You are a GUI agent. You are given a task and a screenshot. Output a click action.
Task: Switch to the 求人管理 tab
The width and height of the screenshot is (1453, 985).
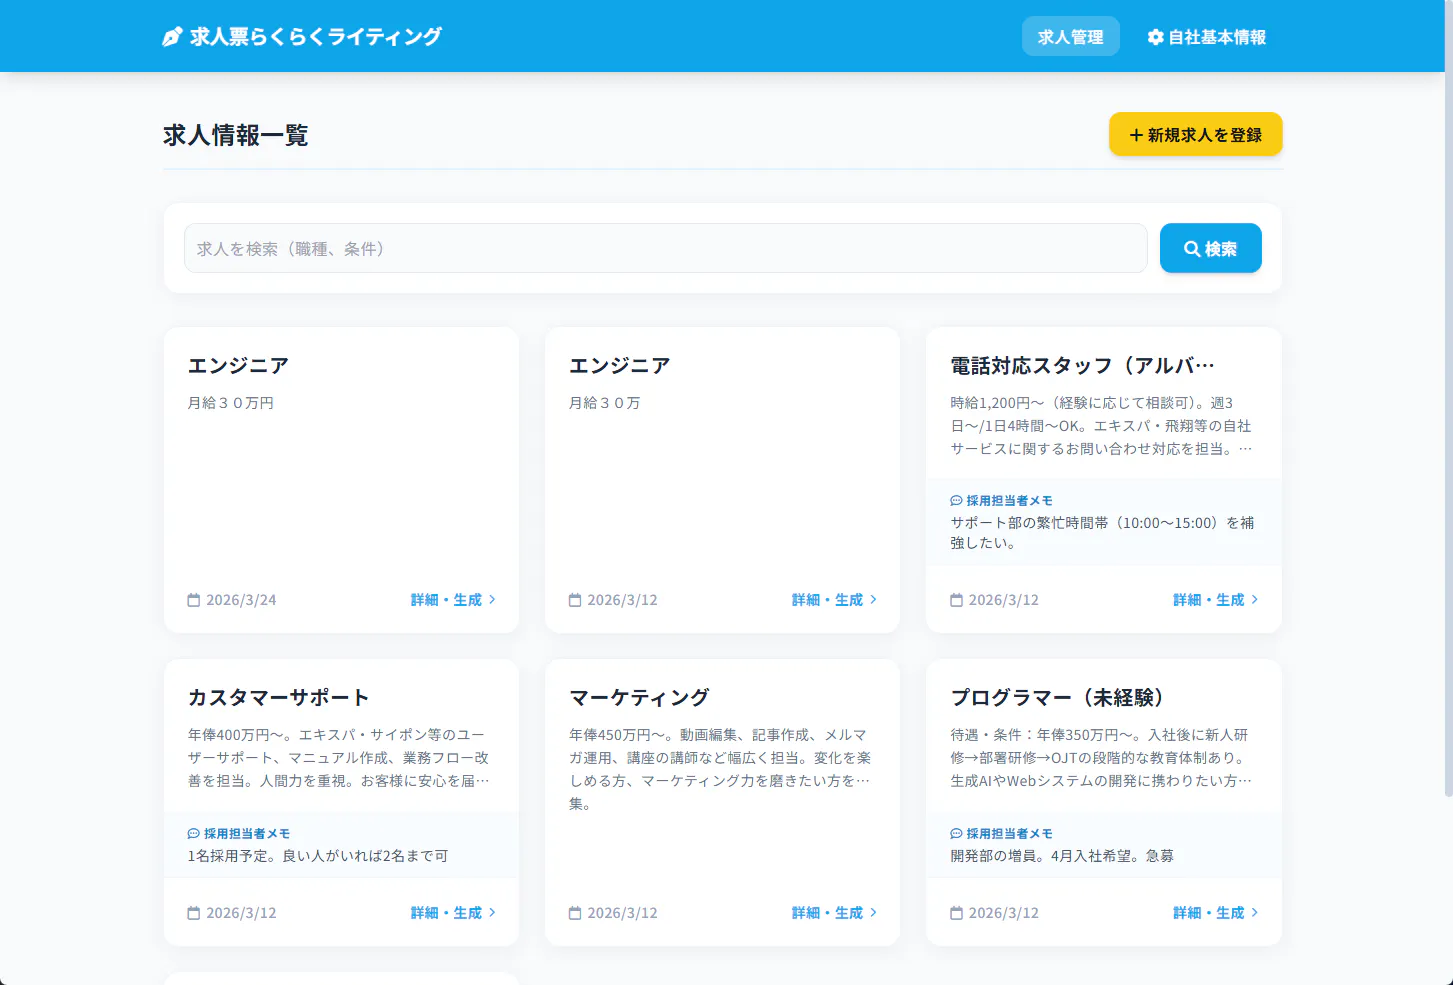tap(1070, 37)
